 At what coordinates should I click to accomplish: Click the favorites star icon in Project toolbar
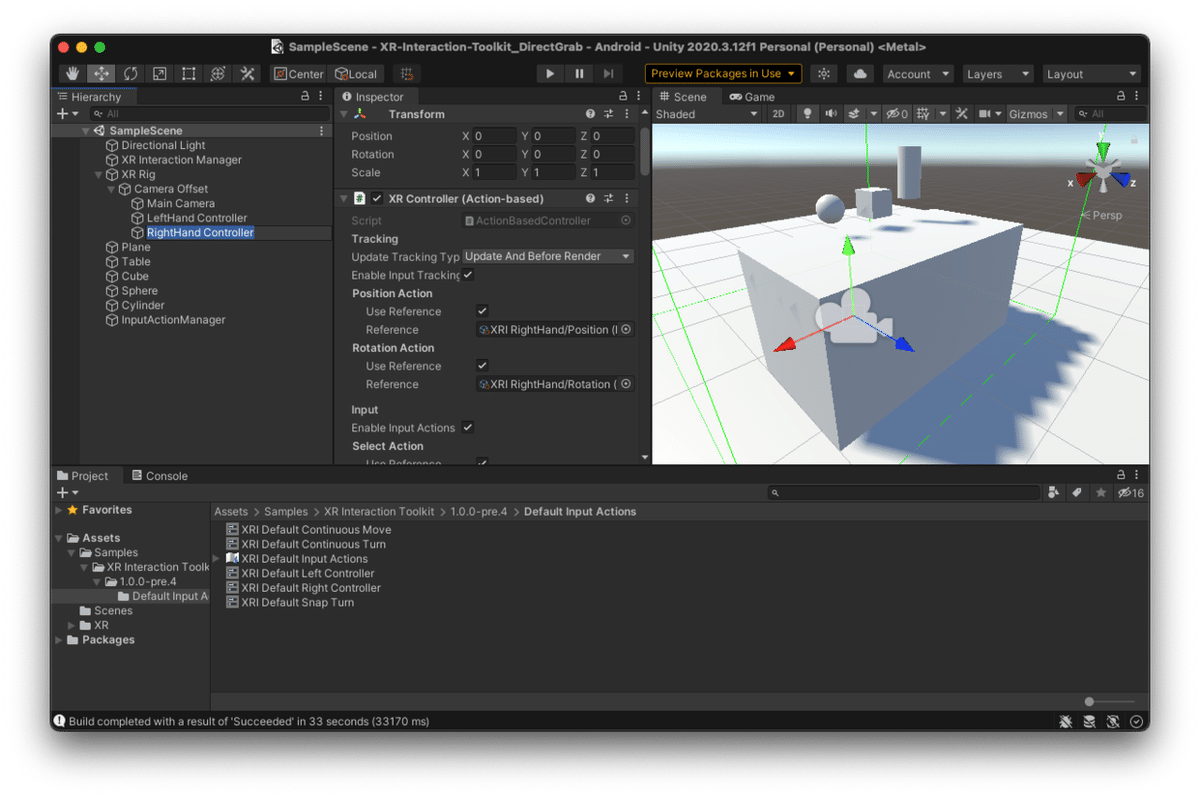point(1101,493)
